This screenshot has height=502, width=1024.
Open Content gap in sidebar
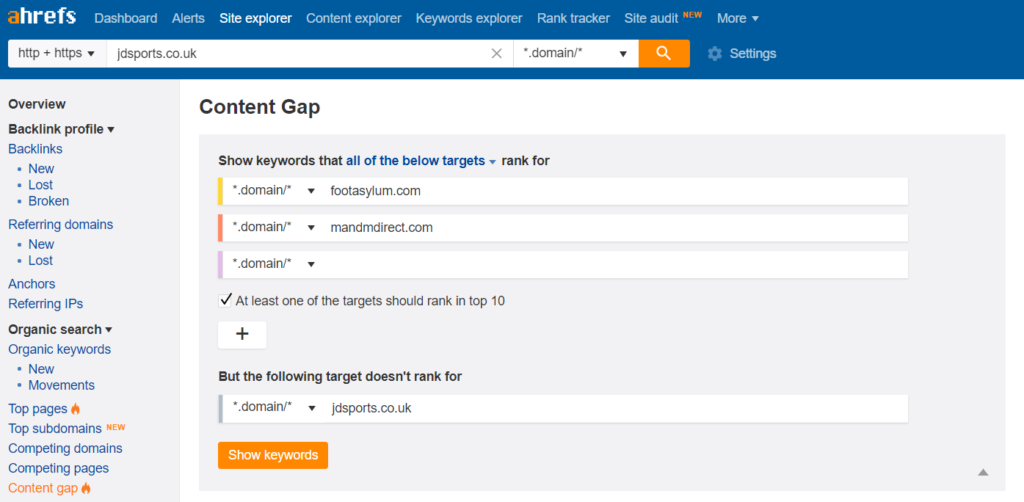(x=43, y=488)
